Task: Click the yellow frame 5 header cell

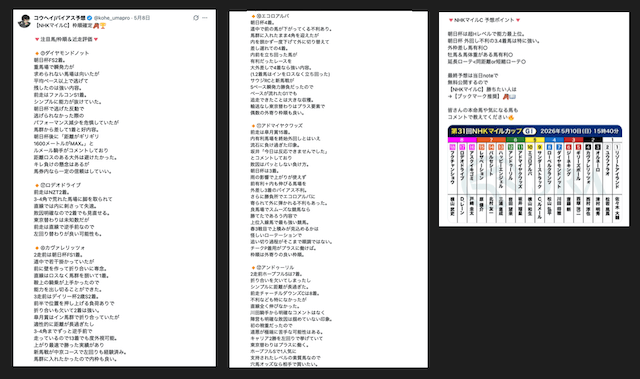Action: coord(535,140)
